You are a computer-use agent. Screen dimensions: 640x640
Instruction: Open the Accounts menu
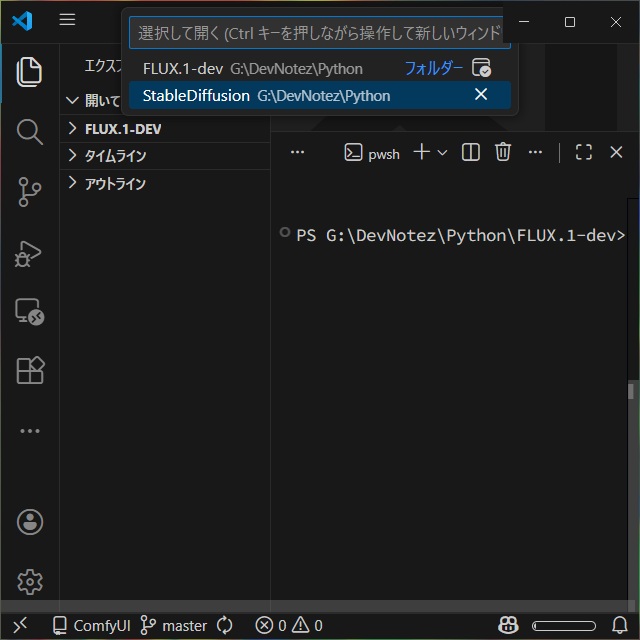coord(30,521)
